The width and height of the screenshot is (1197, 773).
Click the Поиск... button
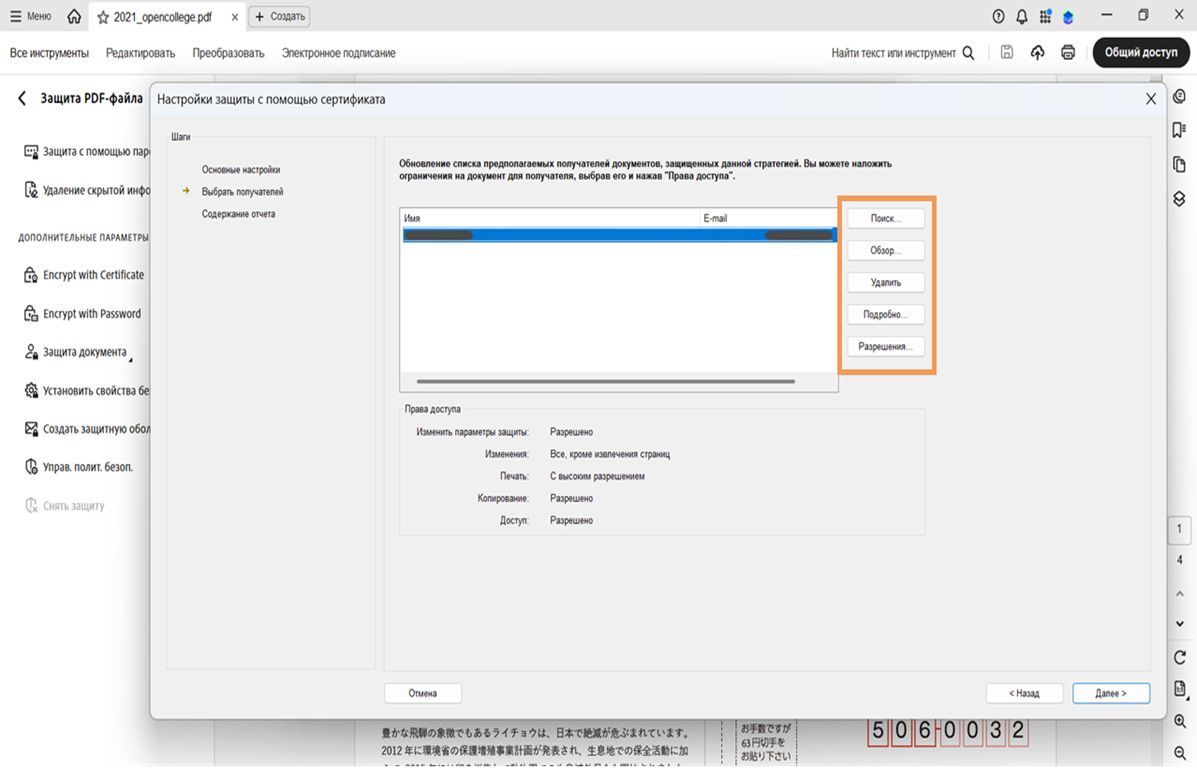tap(886, 218)
